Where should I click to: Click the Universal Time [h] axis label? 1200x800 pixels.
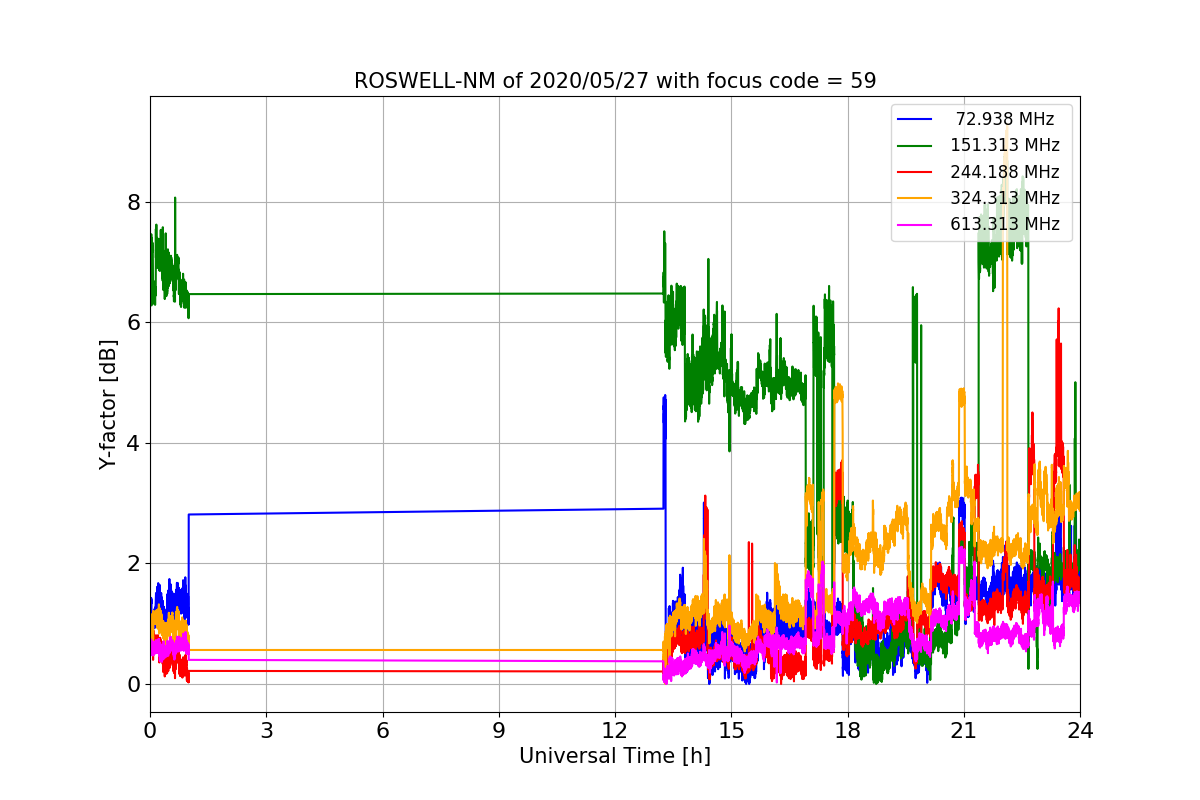click(615, 756)
